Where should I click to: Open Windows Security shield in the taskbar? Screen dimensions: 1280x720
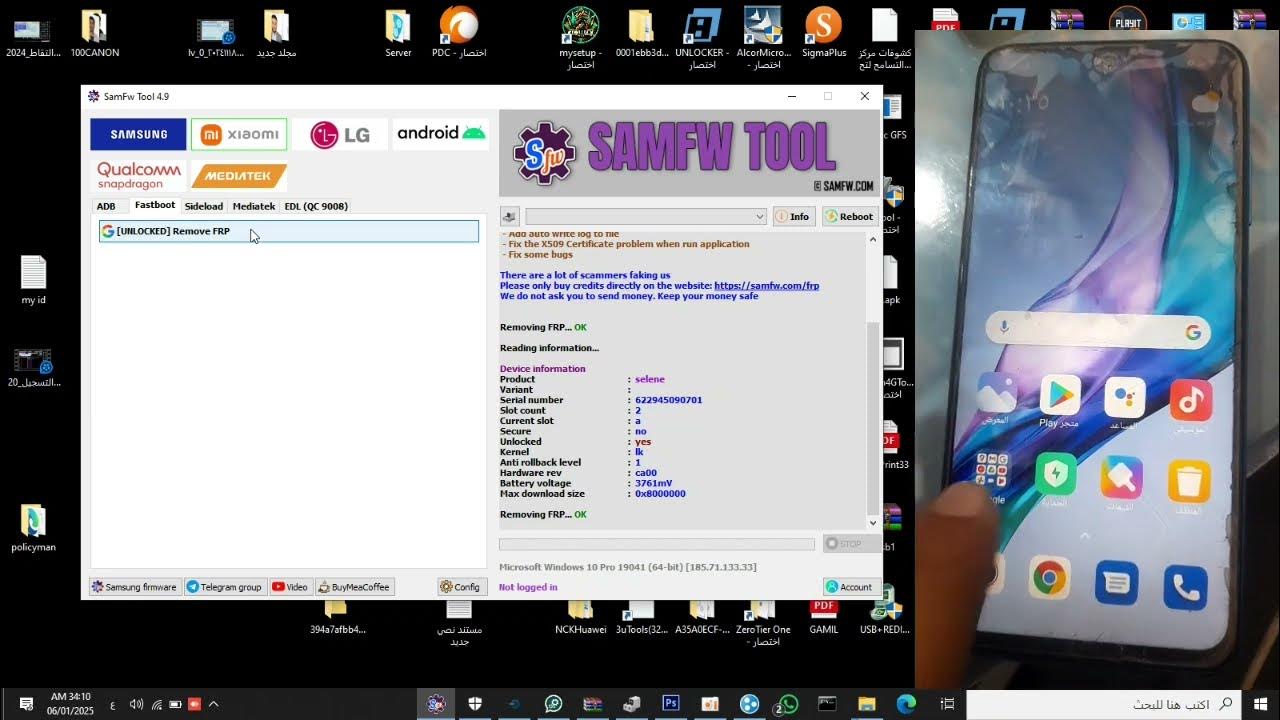click(475, 704)
